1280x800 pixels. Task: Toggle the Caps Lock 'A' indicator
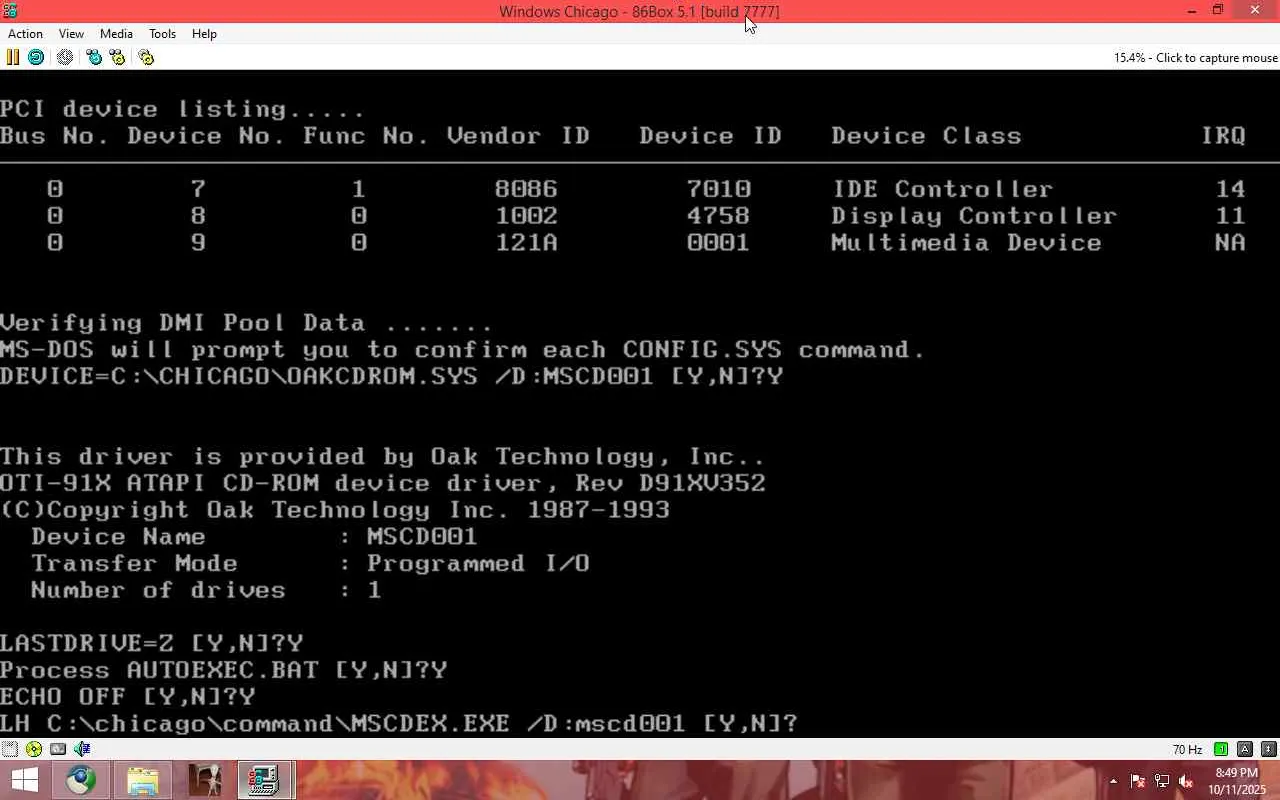click(1245, 749)
